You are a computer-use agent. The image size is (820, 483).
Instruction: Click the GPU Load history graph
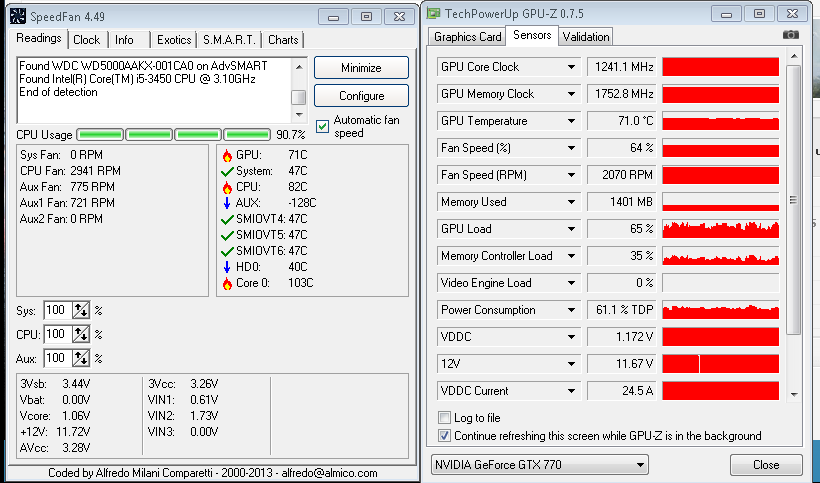(x=721, y=229)
